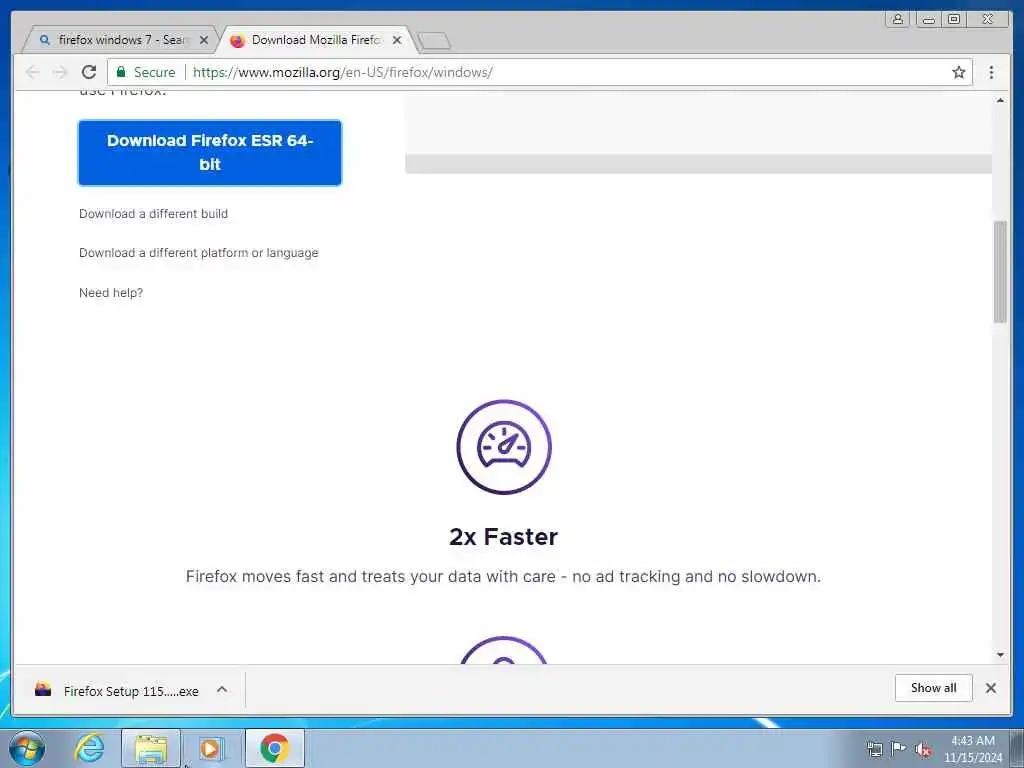Screen dimensions: 1024x768
Task: Open the clock showing 4:43 AM
Action: (973, 749)
